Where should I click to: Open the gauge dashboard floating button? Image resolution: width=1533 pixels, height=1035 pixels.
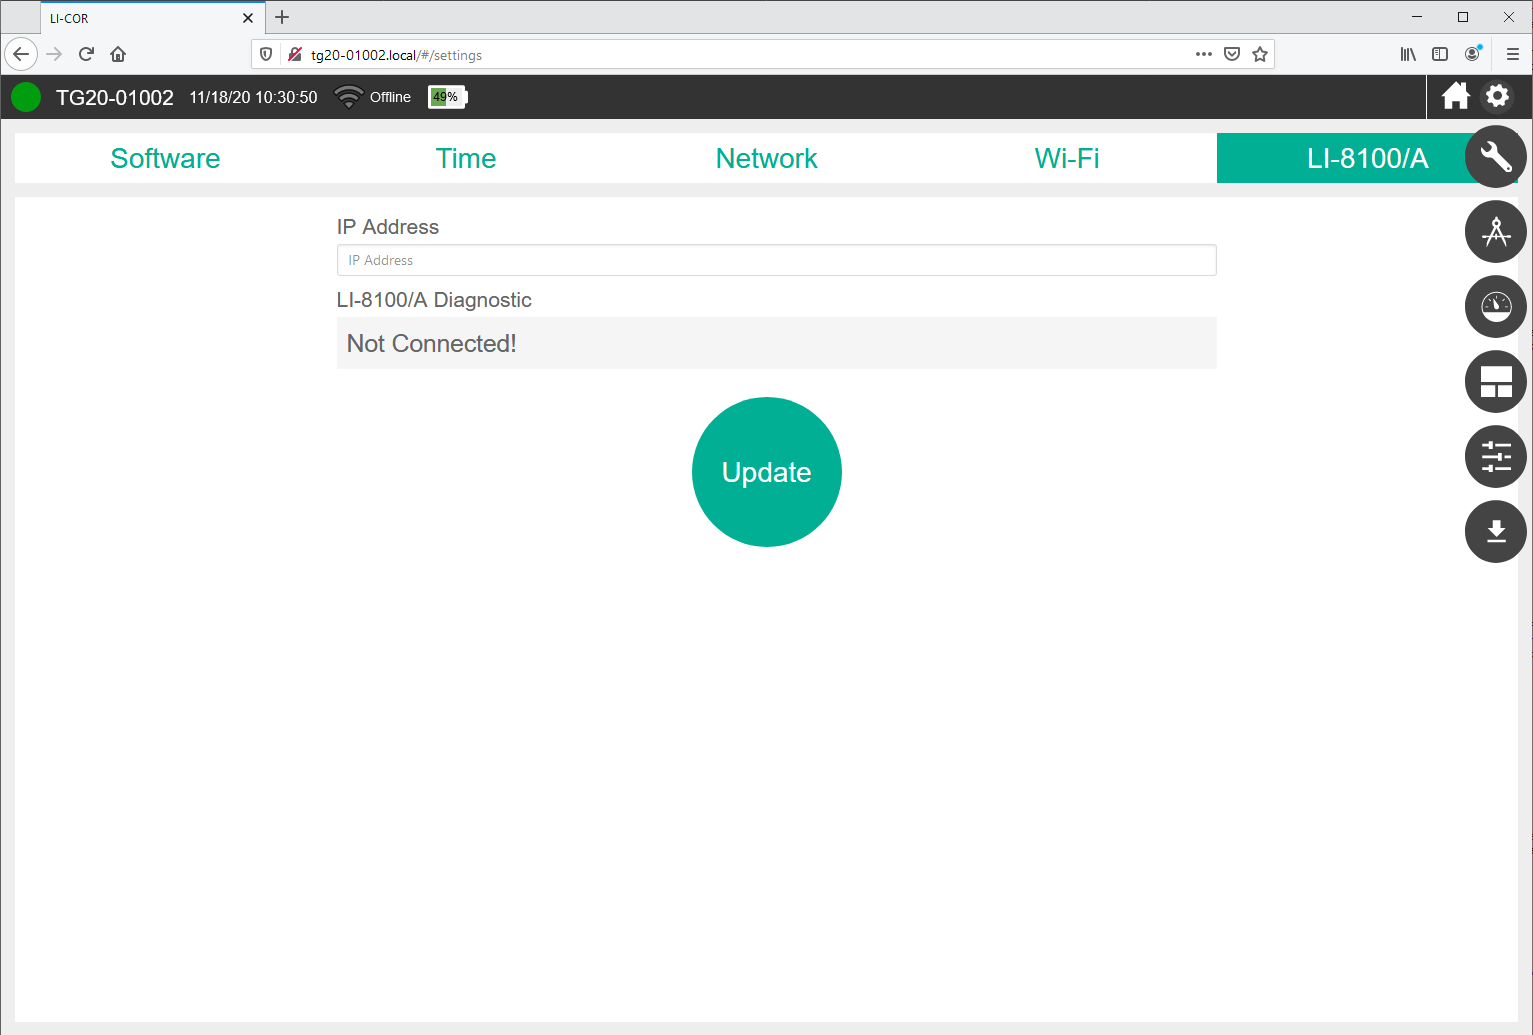[1496, 306]
